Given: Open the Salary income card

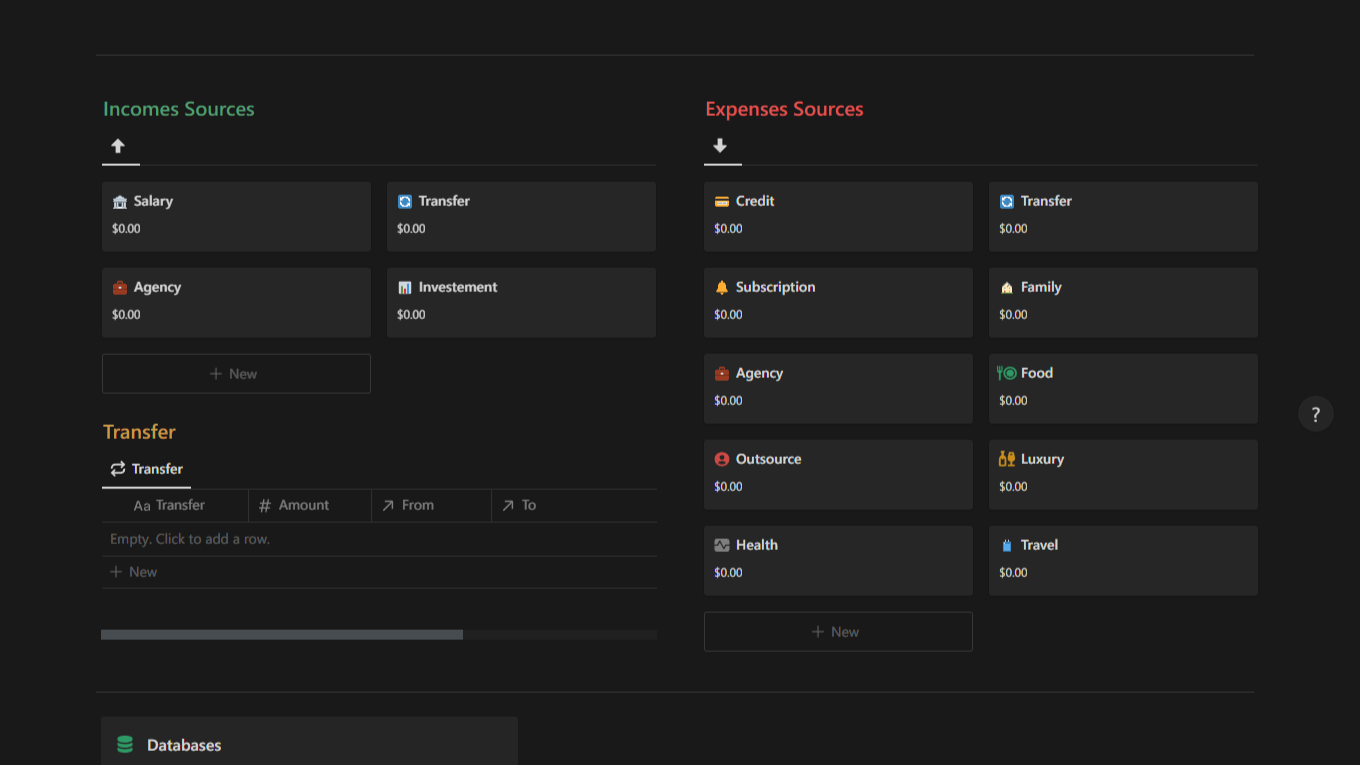Looking at the screenshot, I should 236,216.
